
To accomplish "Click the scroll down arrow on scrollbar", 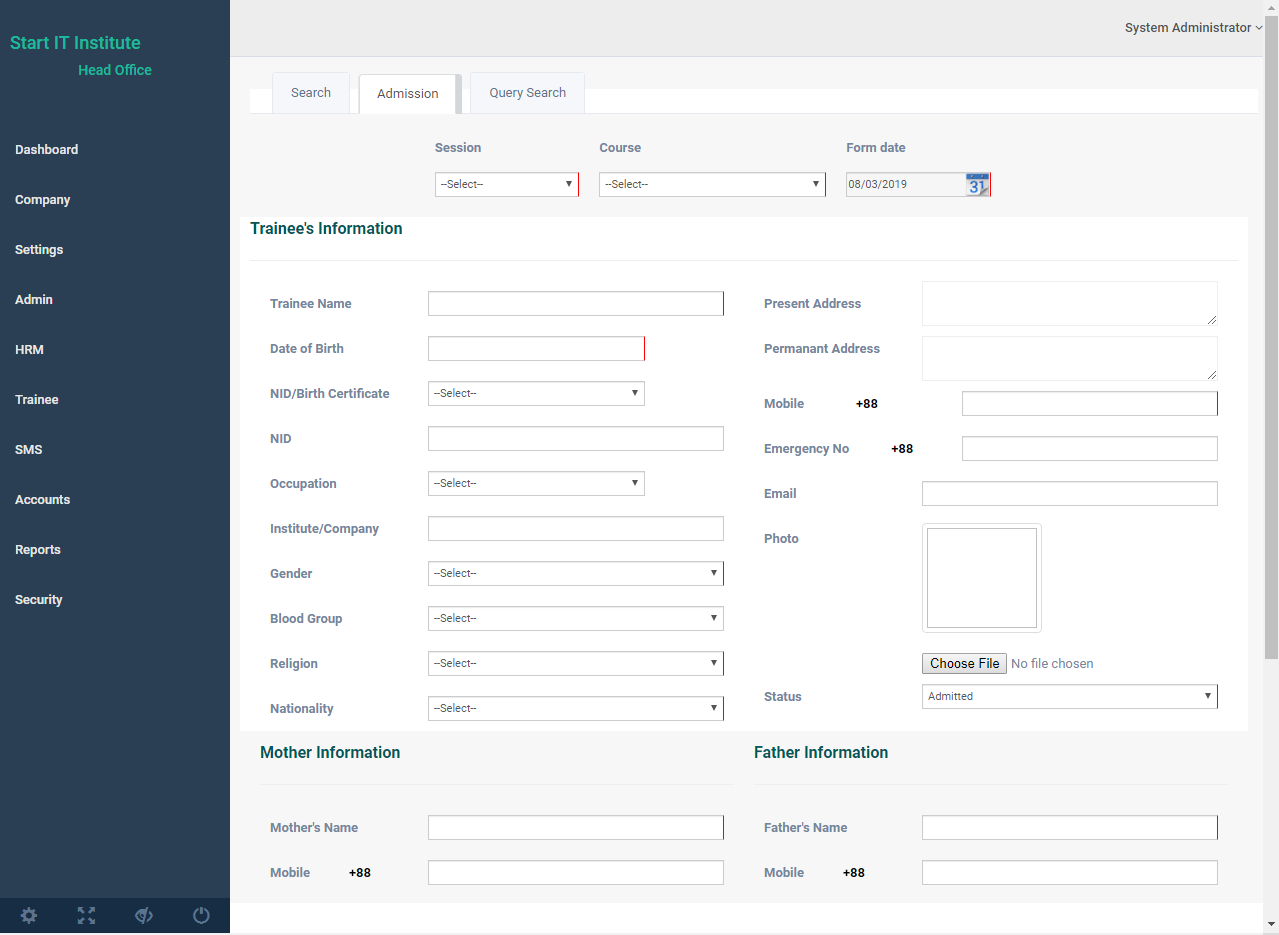I will pos(1271,924).
